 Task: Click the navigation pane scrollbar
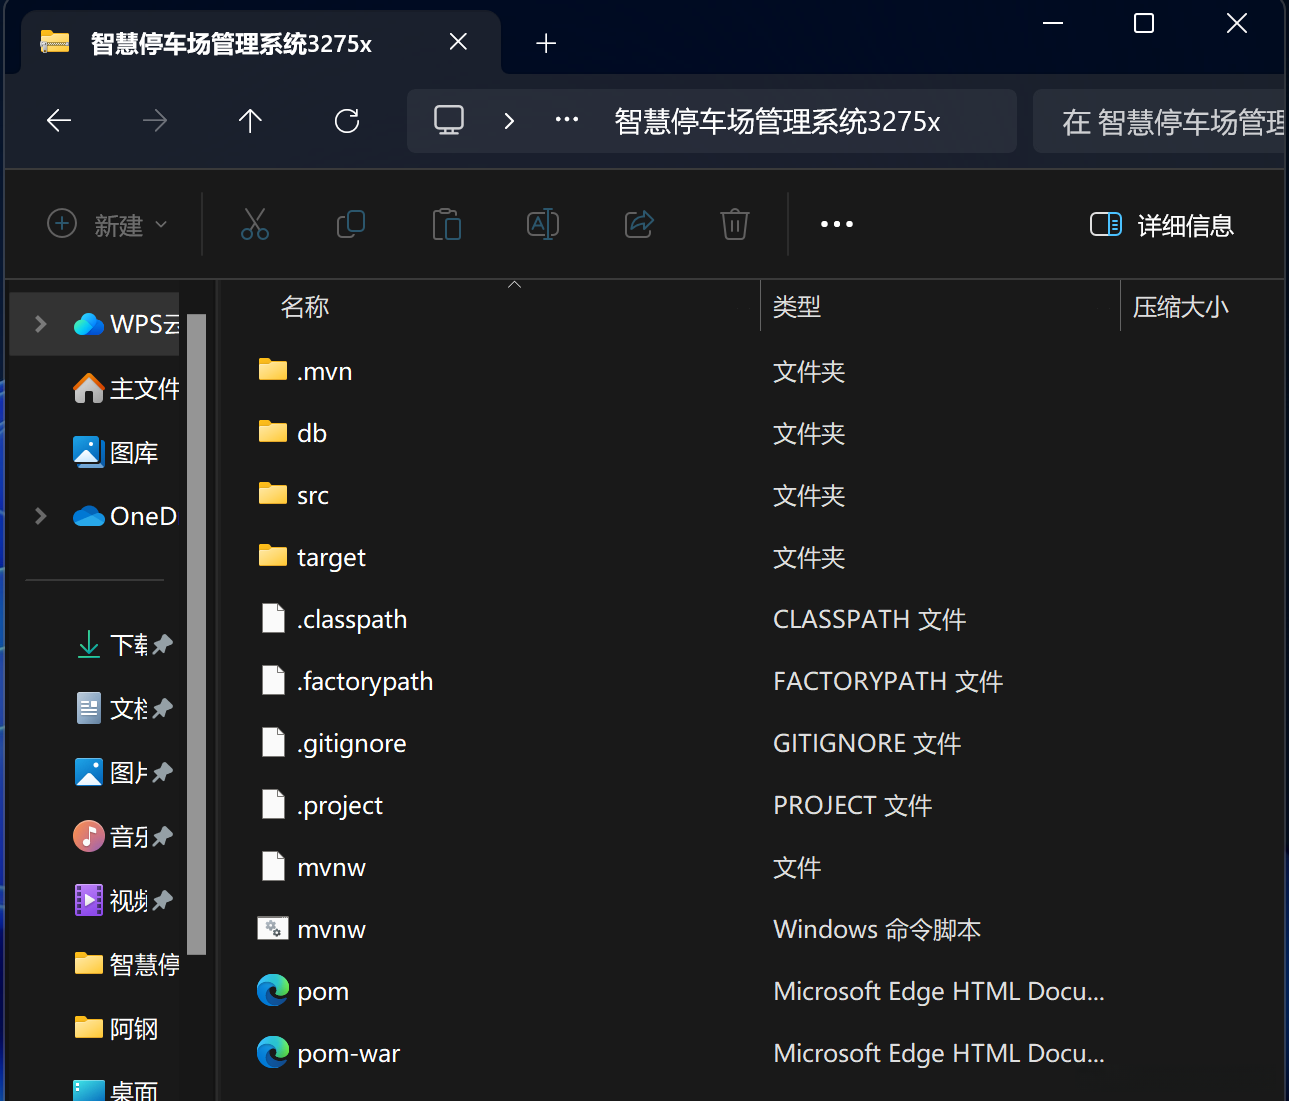(x=196, y=634)
